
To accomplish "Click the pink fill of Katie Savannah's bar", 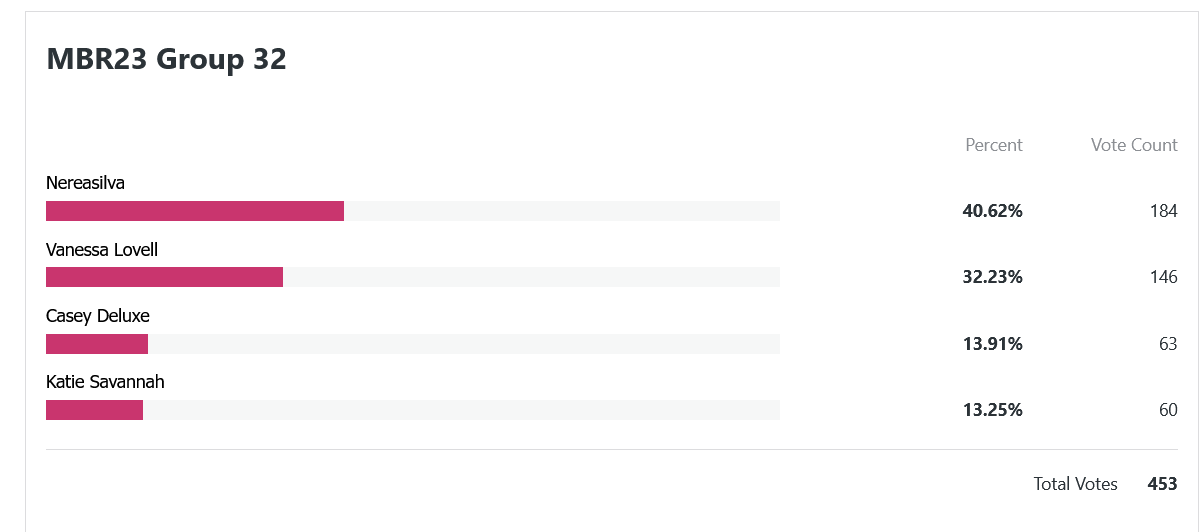I will (x=94, y=410).
